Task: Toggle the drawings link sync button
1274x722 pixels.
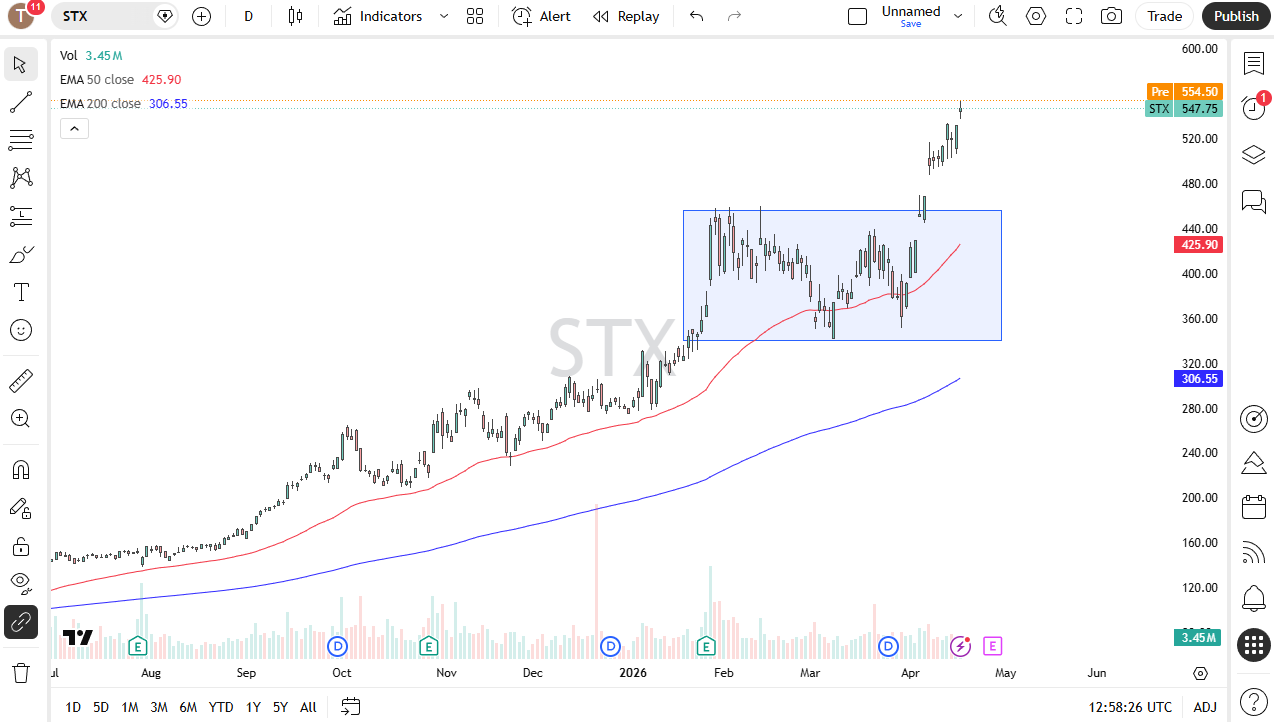Action: (21, 622)
